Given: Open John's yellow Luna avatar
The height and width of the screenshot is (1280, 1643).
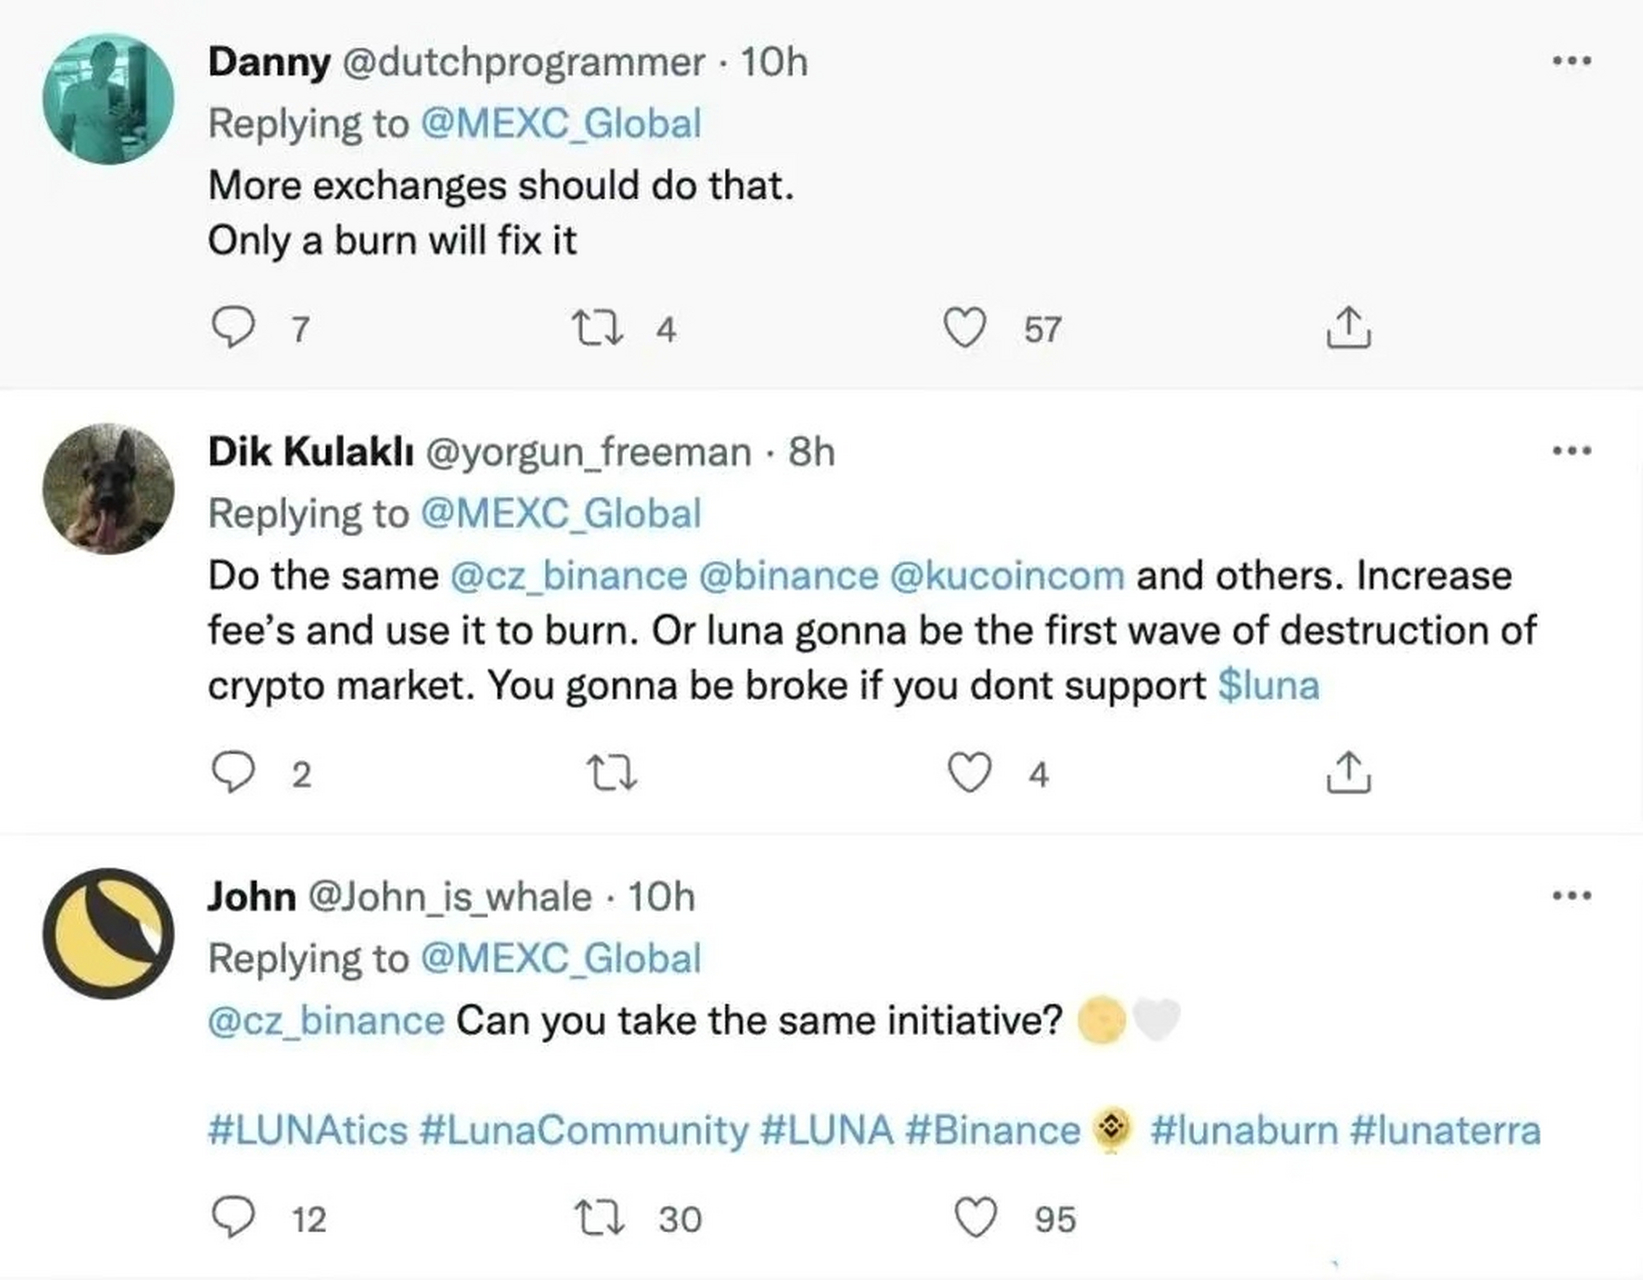Looking at the screenshot, I should [108, 933].
